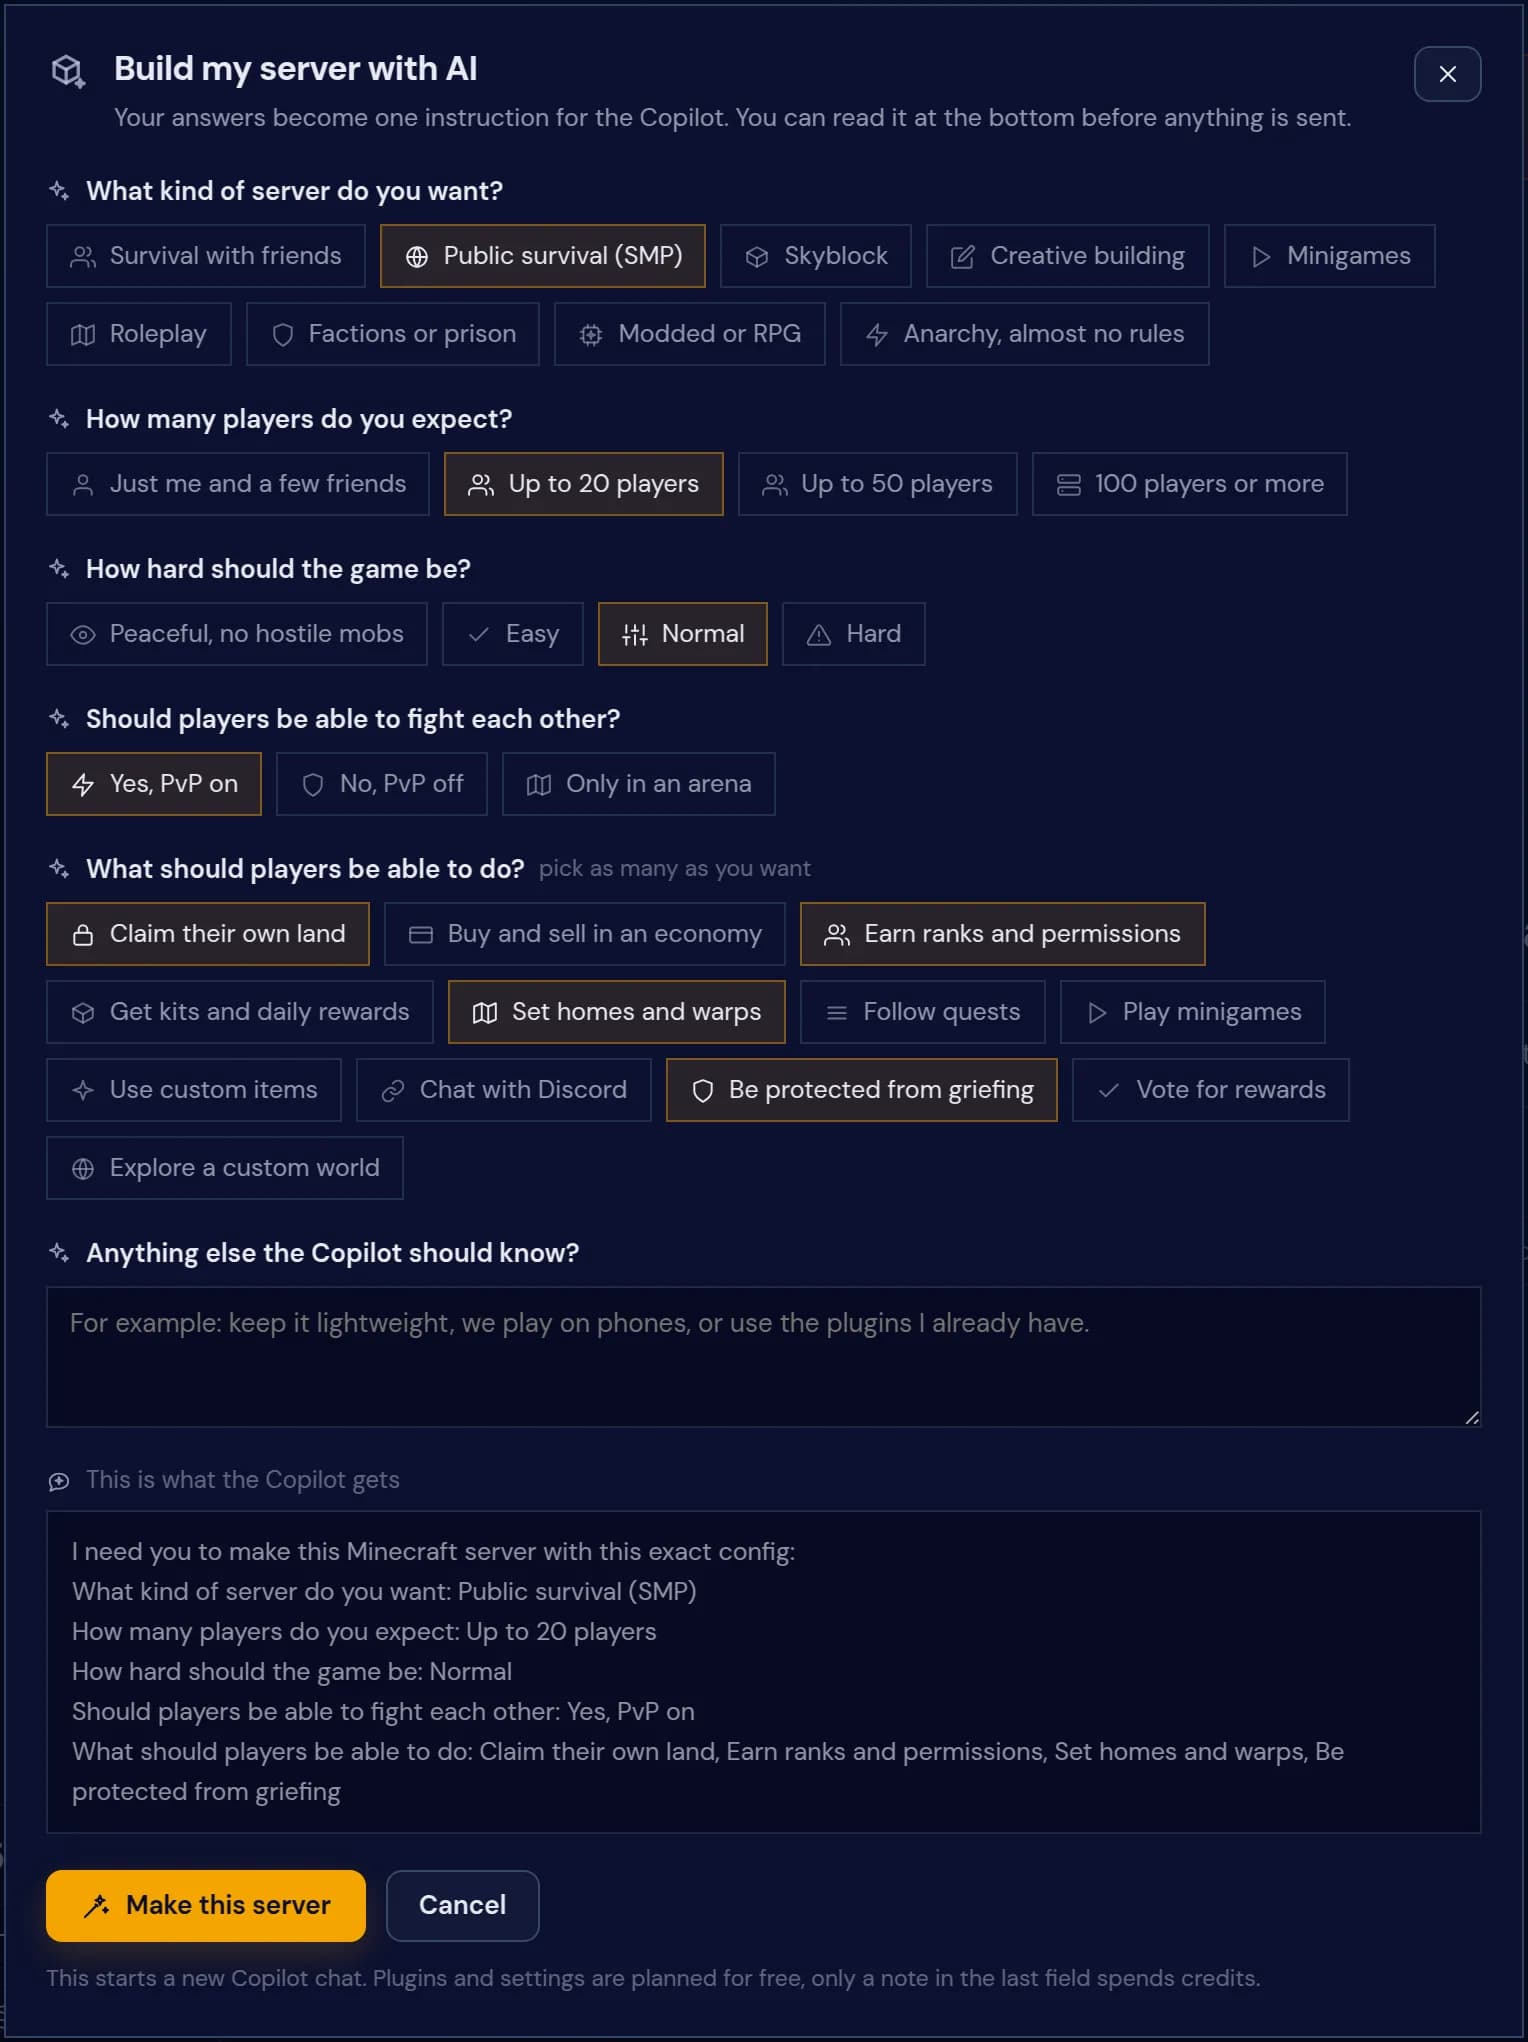Close the Build my server dialog
Image resolution: width=1528 pixels, height=2042 pixels.
[1448, 74]
